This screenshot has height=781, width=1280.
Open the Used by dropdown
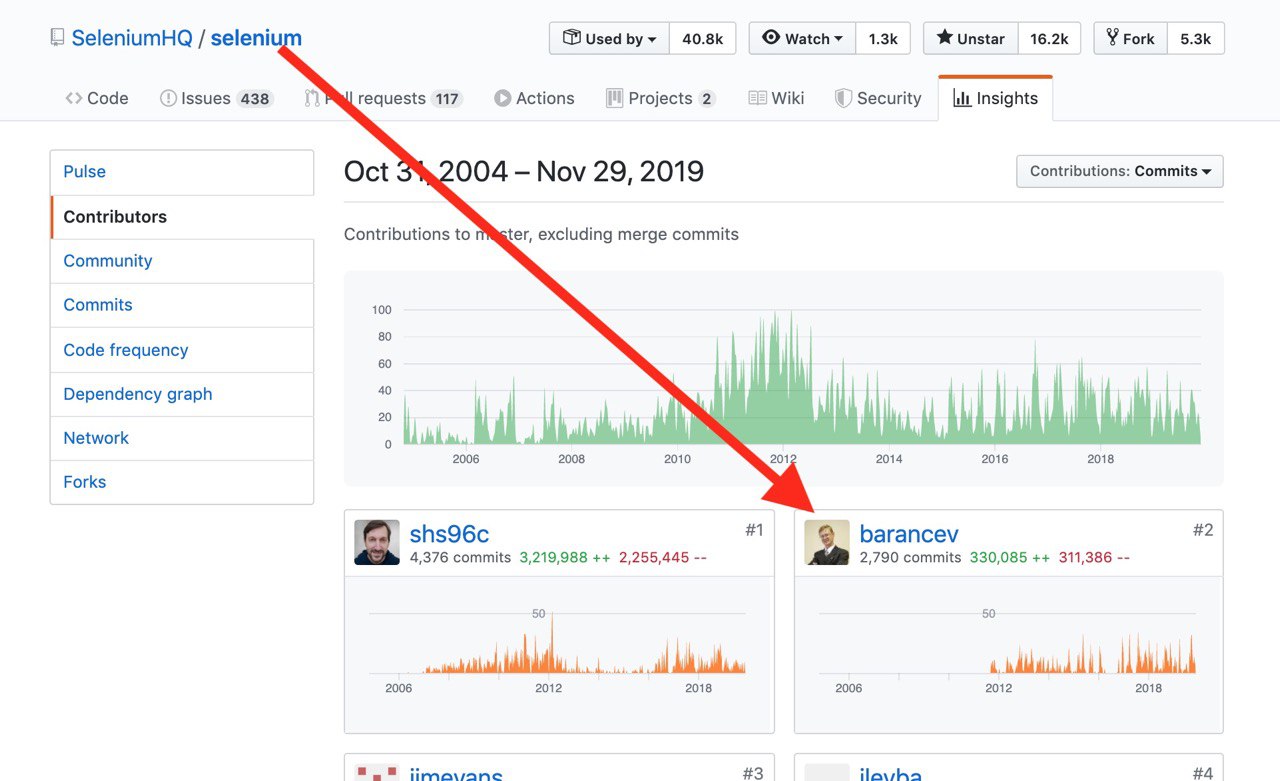coord(609,38)
